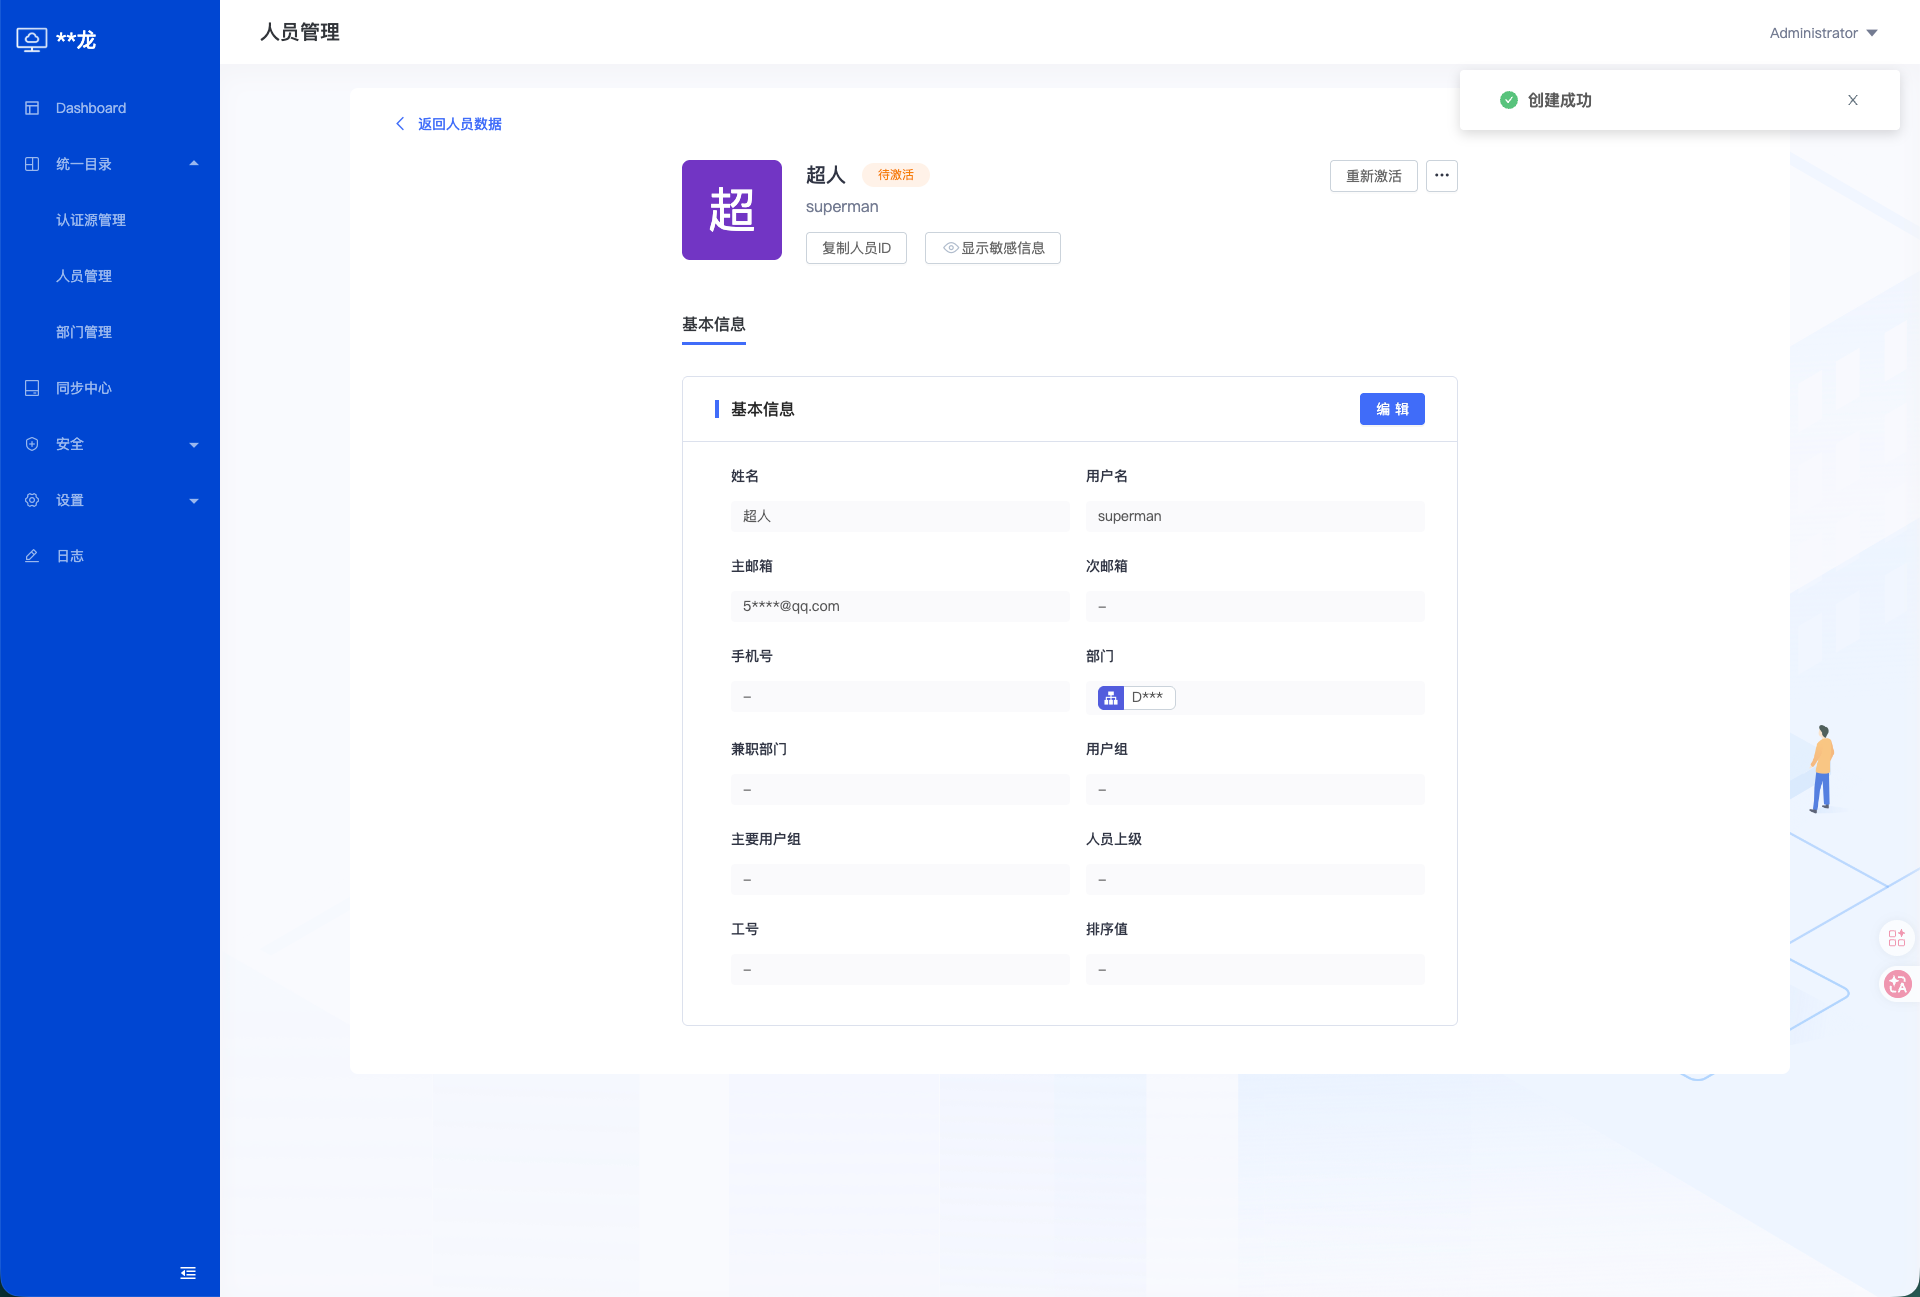This screenshot has height=1297, width=1920.
Task: Dismiss the 创建成功 notification
Action: pos(1852,100)
